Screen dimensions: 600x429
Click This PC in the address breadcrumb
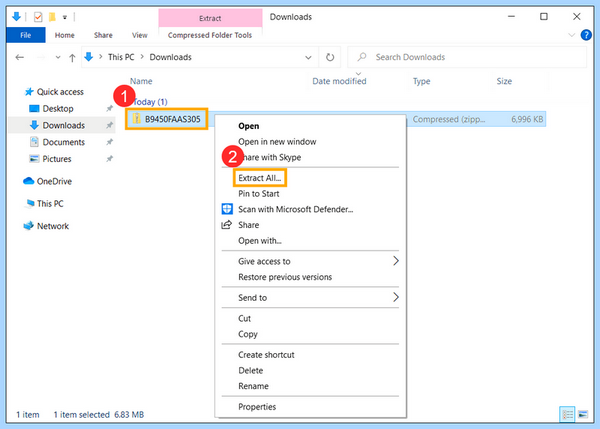121,57
